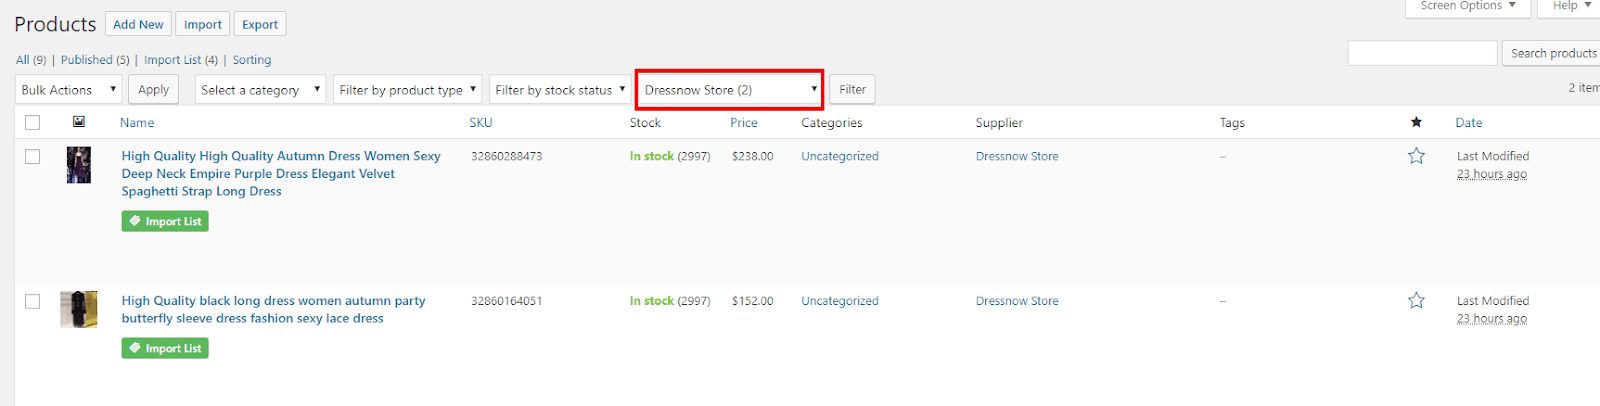Toggle featured star for black long dress
Image resolution: width=1600 pixels, height=406 pixels.
pos(1416,300)
